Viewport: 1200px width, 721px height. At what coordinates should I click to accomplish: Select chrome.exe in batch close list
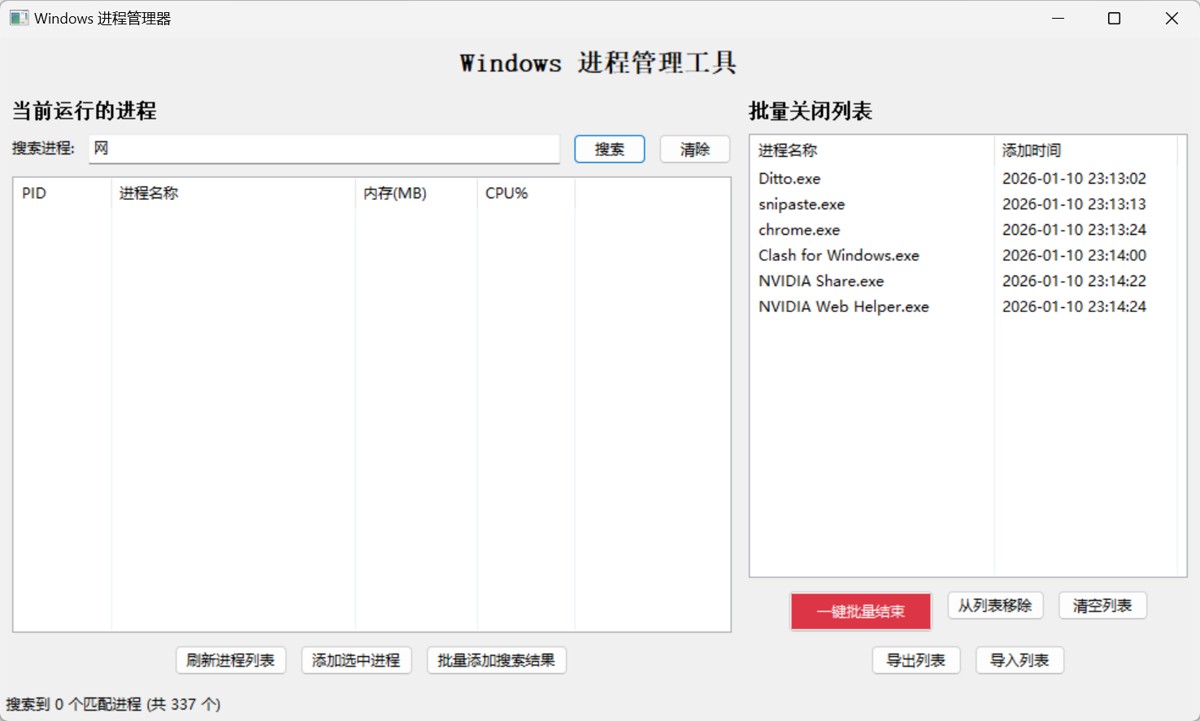pos(799,230)
